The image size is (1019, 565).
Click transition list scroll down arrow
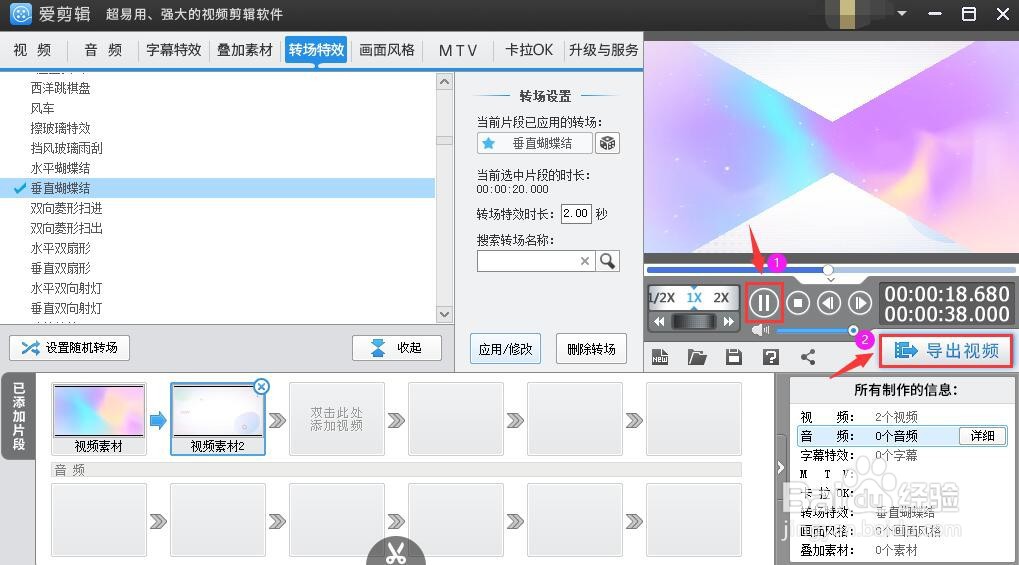coord(445,314)
